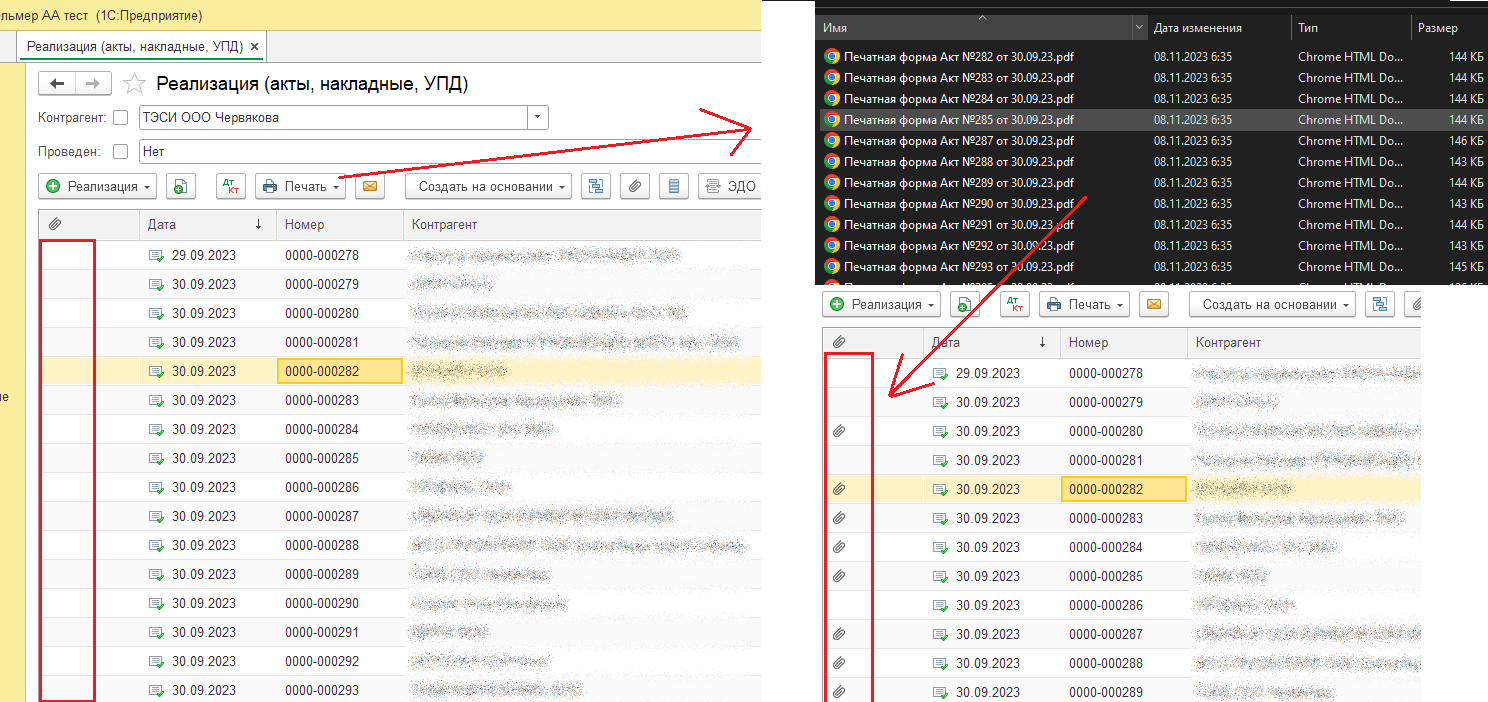Click the paperclip icon in row 0000-000287
Viewport: 1488px width, 702px height.
[840, 634]
